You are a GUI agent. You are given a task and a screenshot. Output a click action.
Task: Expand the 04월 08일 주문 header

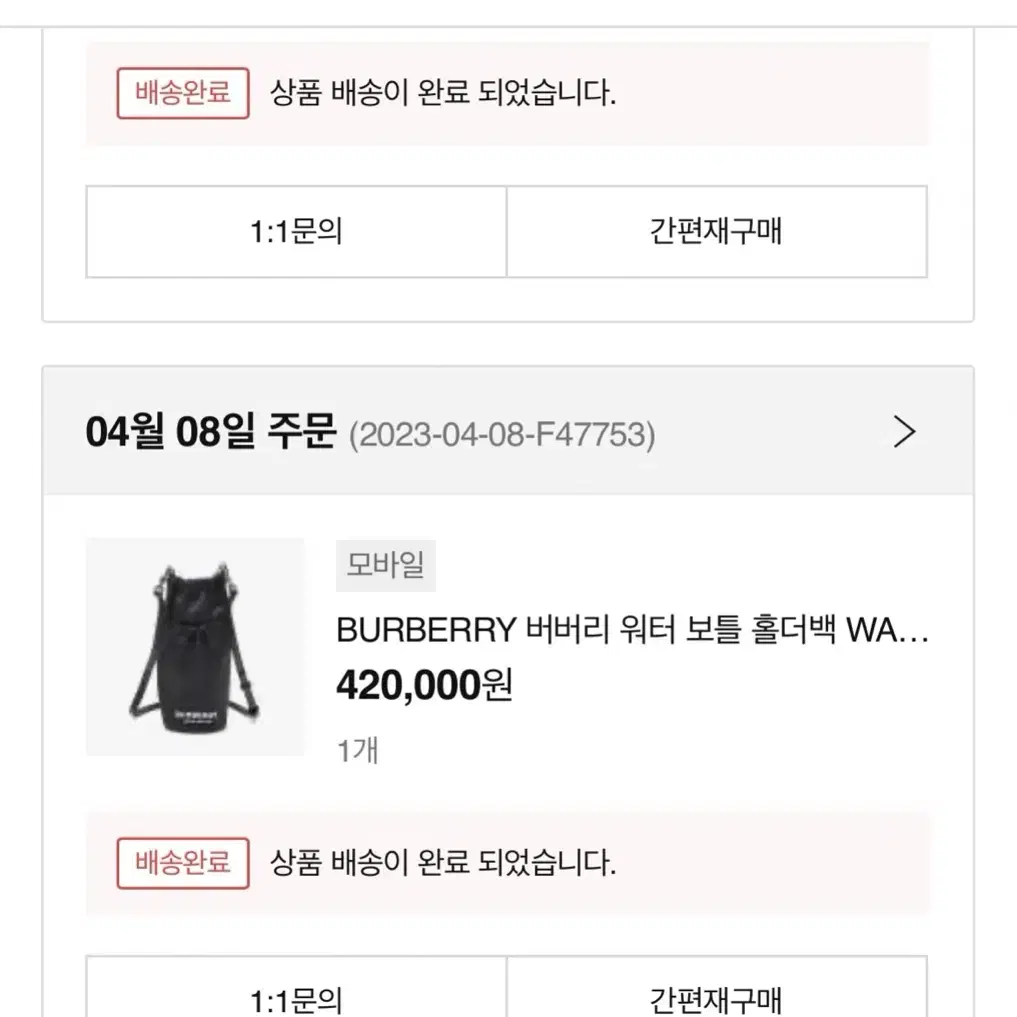(x=211, y=432)
